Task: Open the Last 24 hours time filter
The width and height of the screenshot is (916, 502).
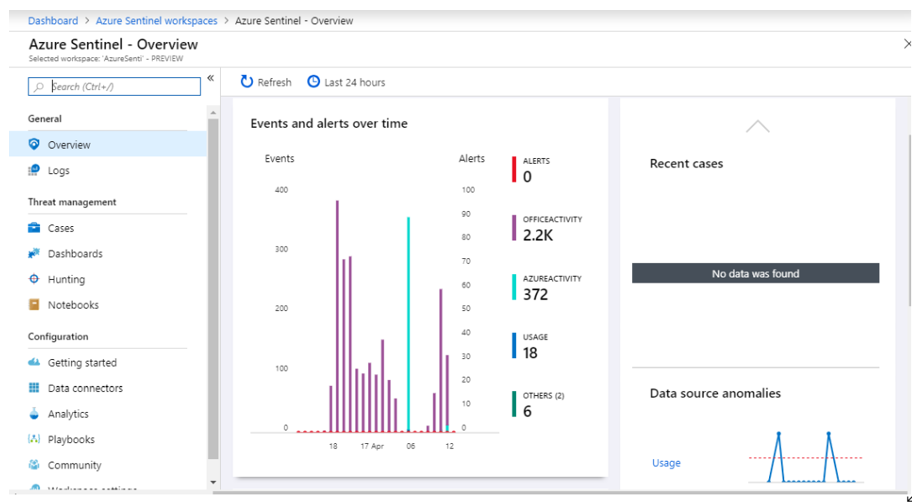Action: 346,82
